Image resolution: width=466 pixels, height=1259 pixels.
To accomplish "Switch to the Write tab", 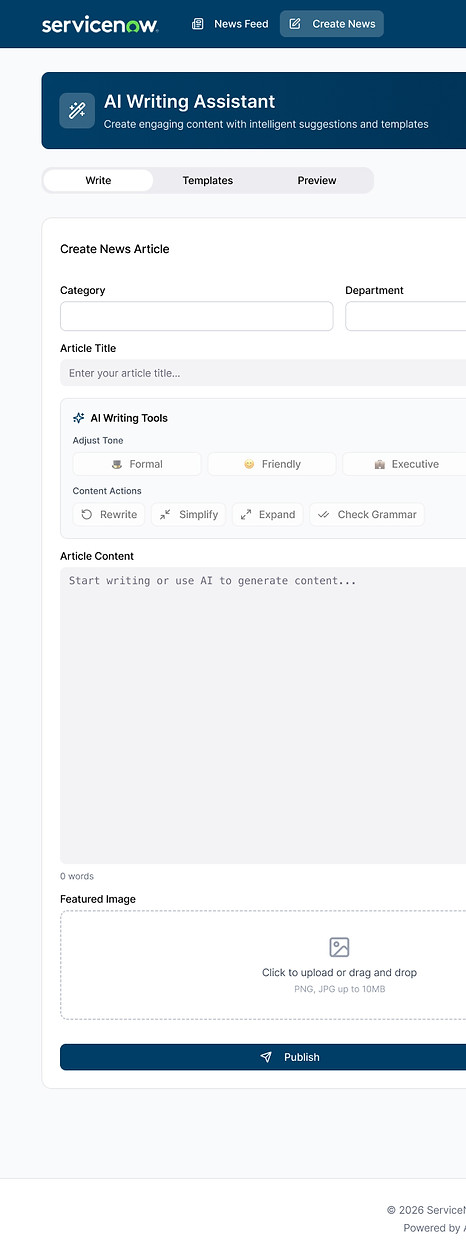I will click(x=98, y=180).
